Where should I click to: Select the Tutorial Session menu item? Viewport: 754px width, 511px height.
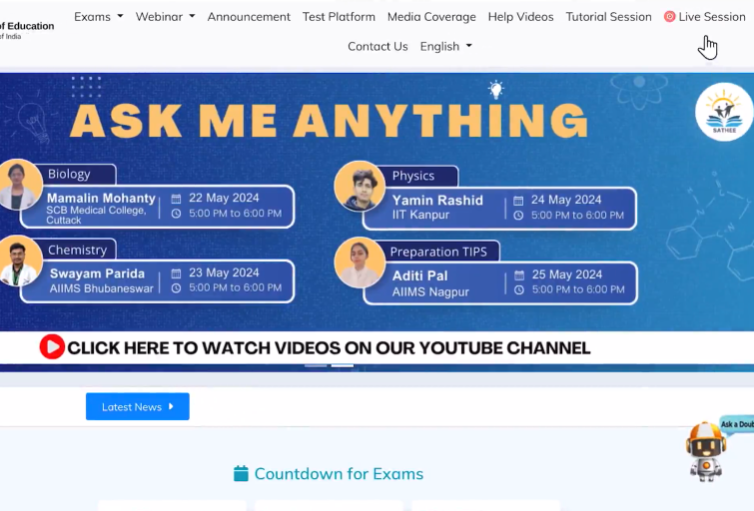[x=608, y=17]
